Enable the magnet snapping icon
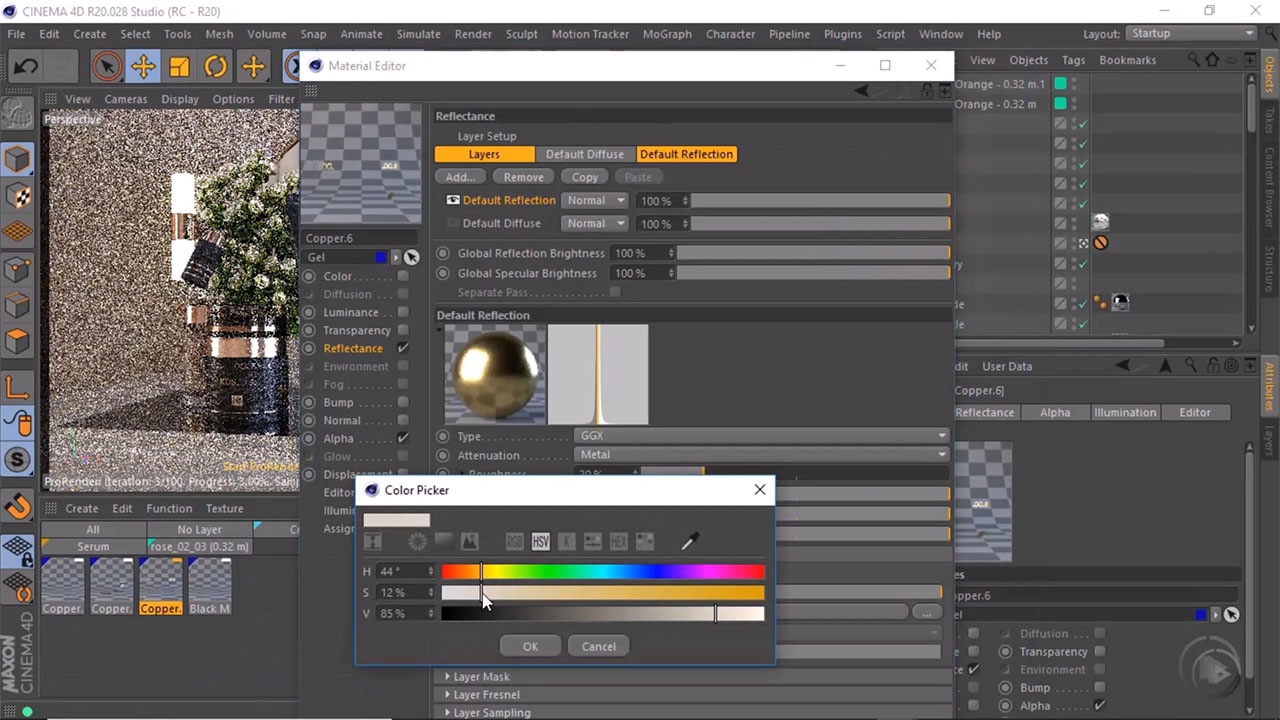The width and height of the screenshot is (1280, 720). click(x=18, y=507)
